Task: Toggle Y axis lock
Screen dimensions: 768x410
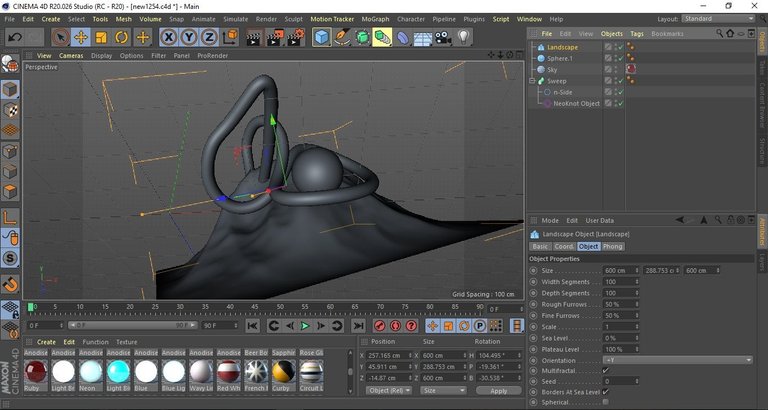Action: click(189, 38)
